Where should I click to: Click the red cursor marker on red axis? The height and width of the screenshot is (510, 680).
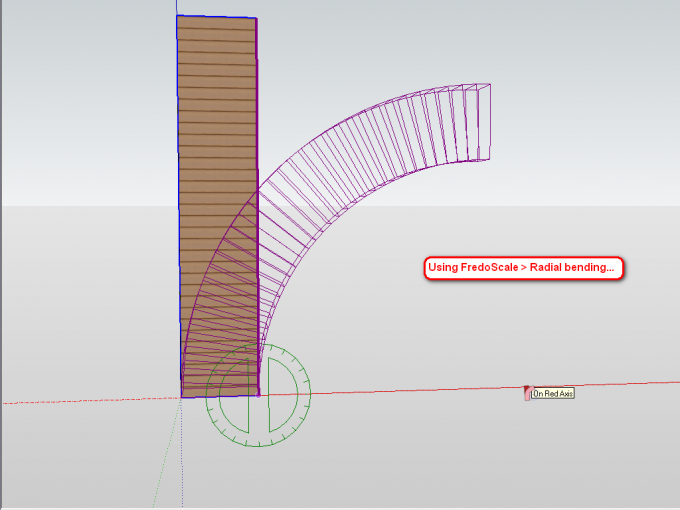coord(527,393)
